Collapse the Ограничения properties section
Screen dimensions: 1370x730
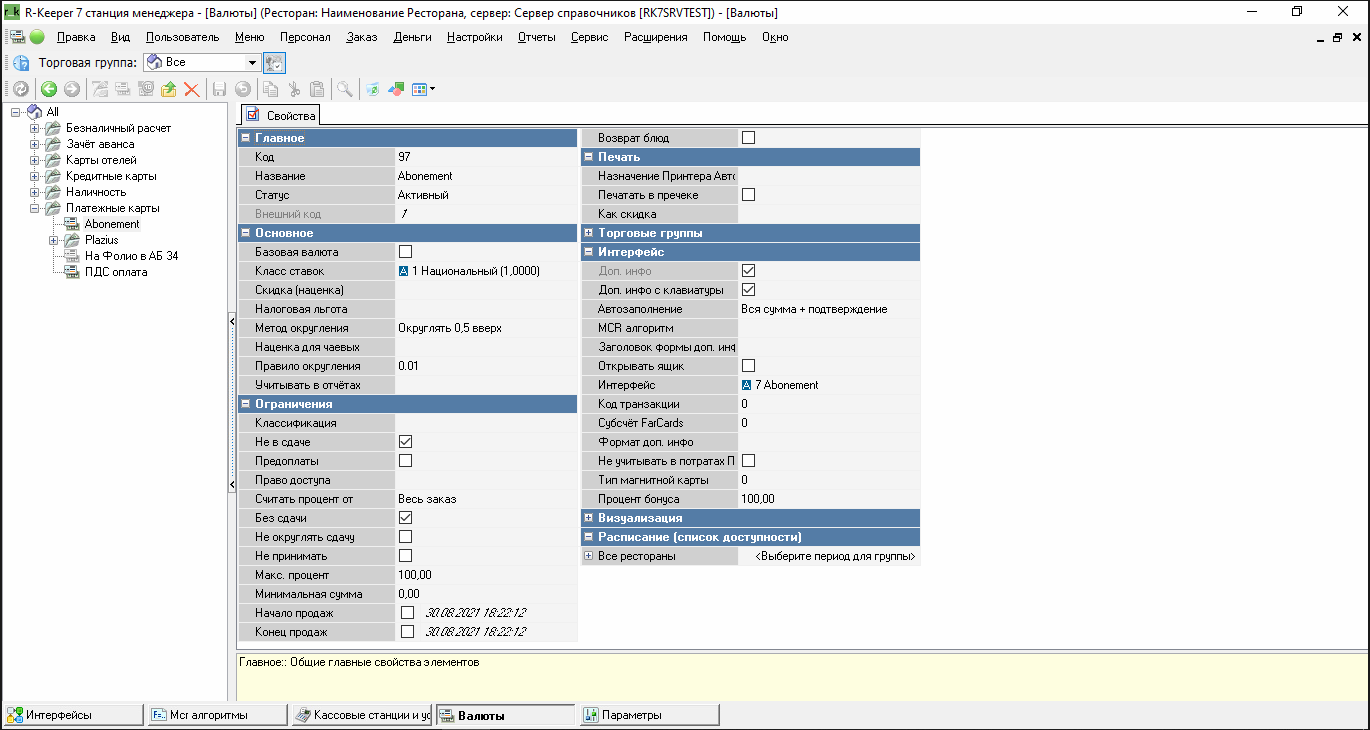coord(246,404)
